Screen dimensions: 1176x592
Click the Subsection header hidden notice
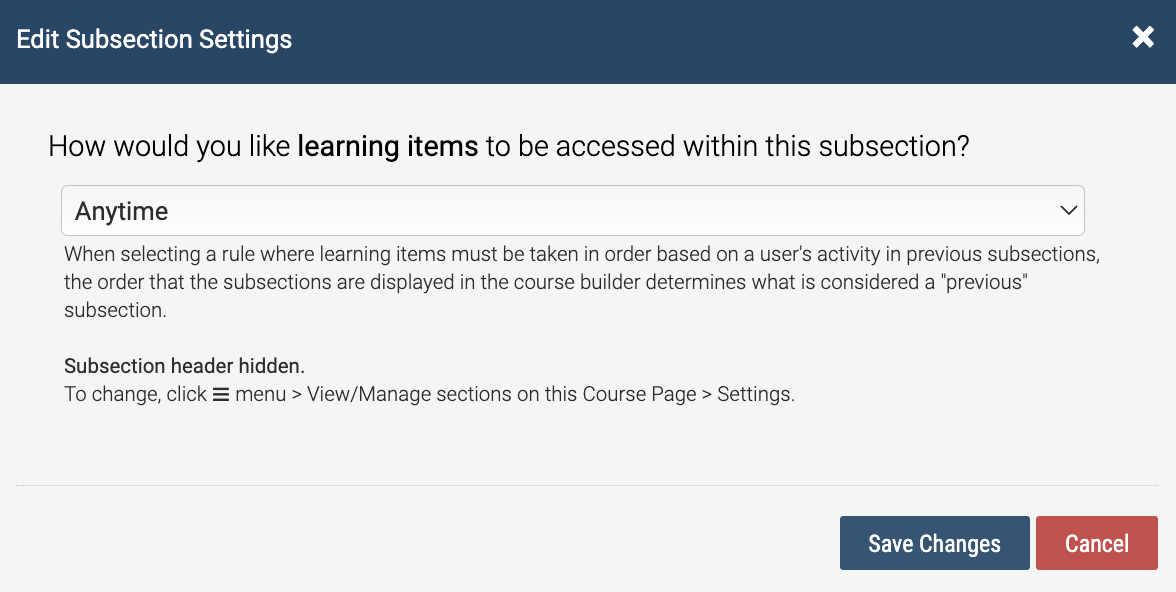coord(184,366)
